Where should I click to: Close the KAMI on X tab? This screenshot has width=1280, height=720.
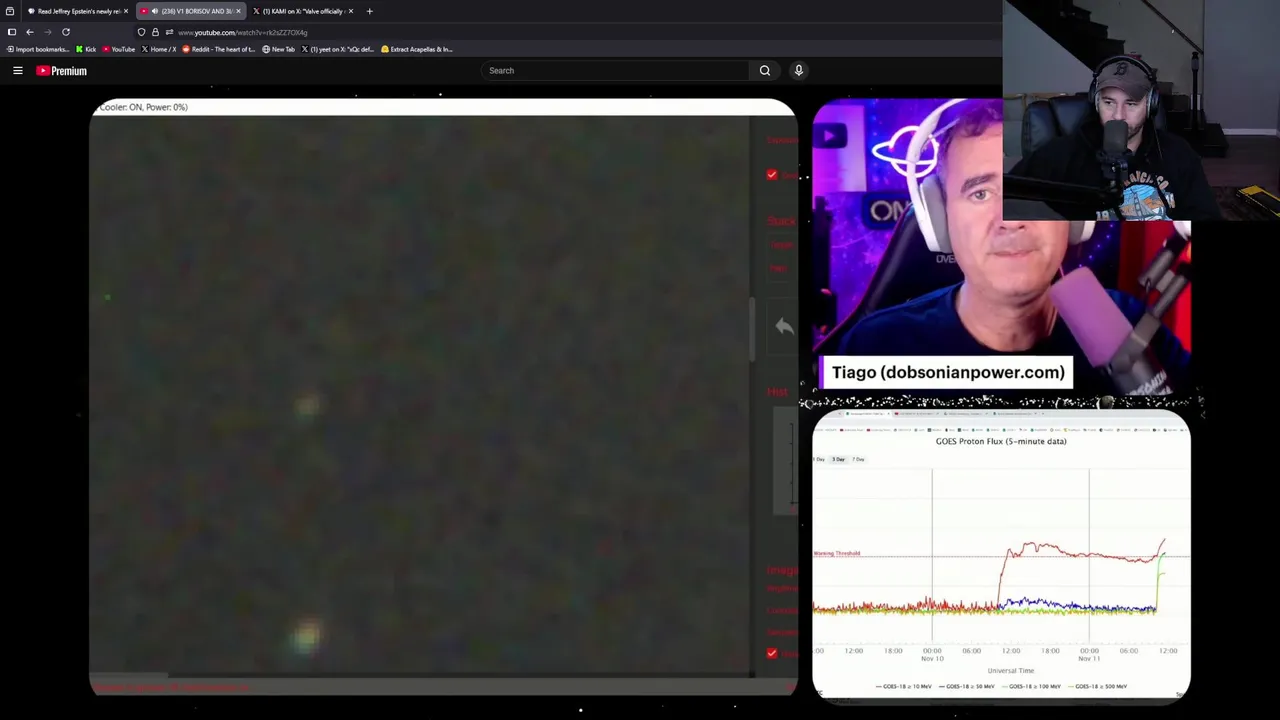(350, 11)
